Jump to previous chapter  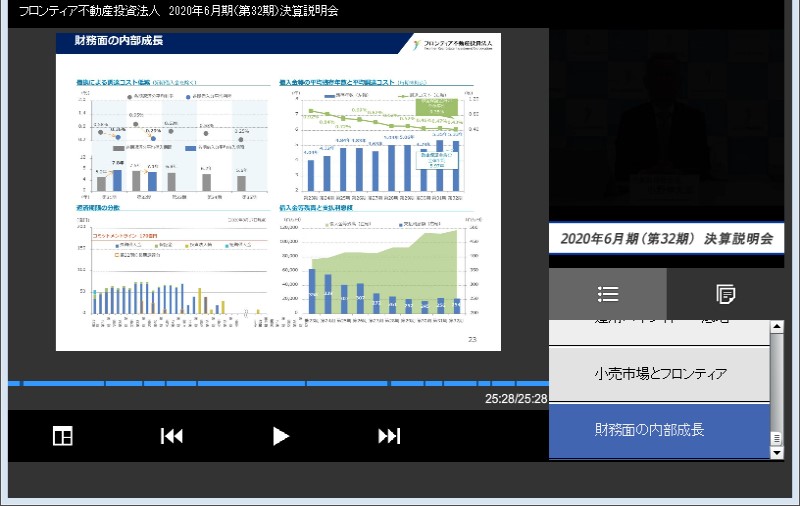(171, 436)
